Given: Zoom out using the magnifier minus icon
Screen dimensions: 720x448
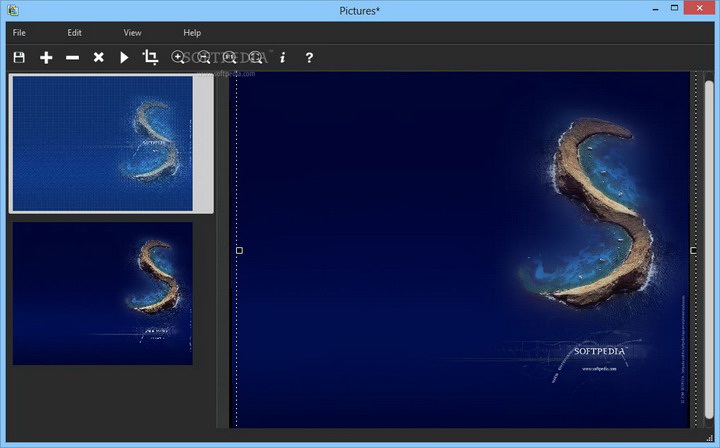Looking at the screenshot, I should (x=204, y=58).
